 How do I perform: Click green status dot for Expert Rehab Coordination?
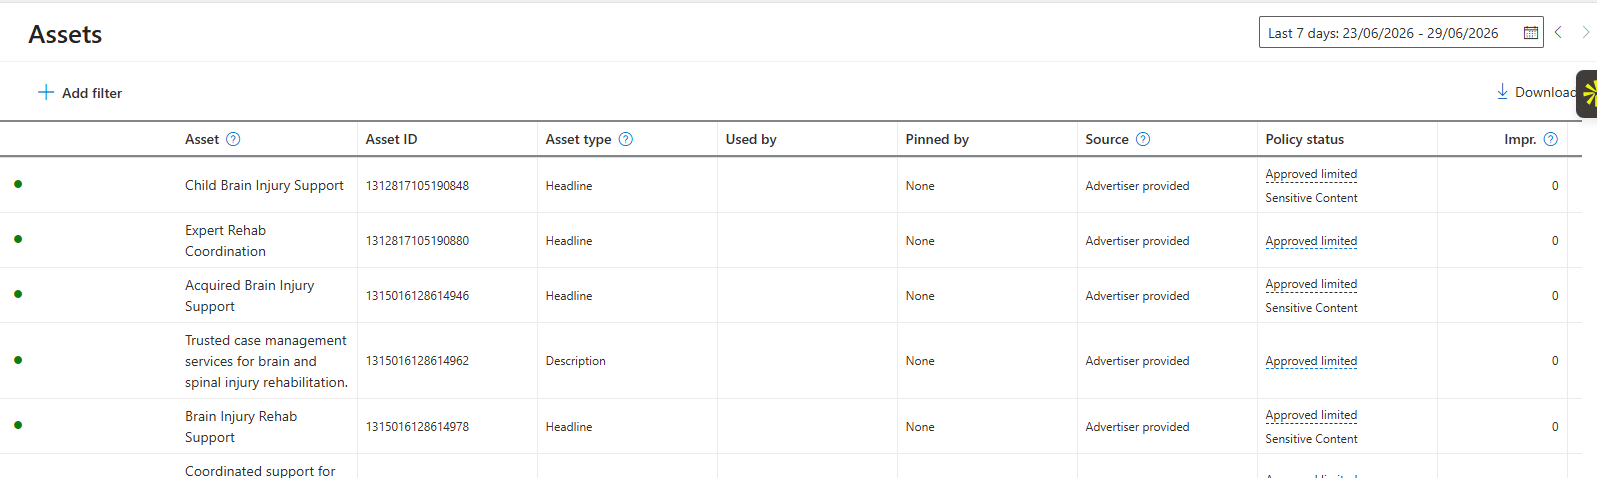(x=18, y=239)
